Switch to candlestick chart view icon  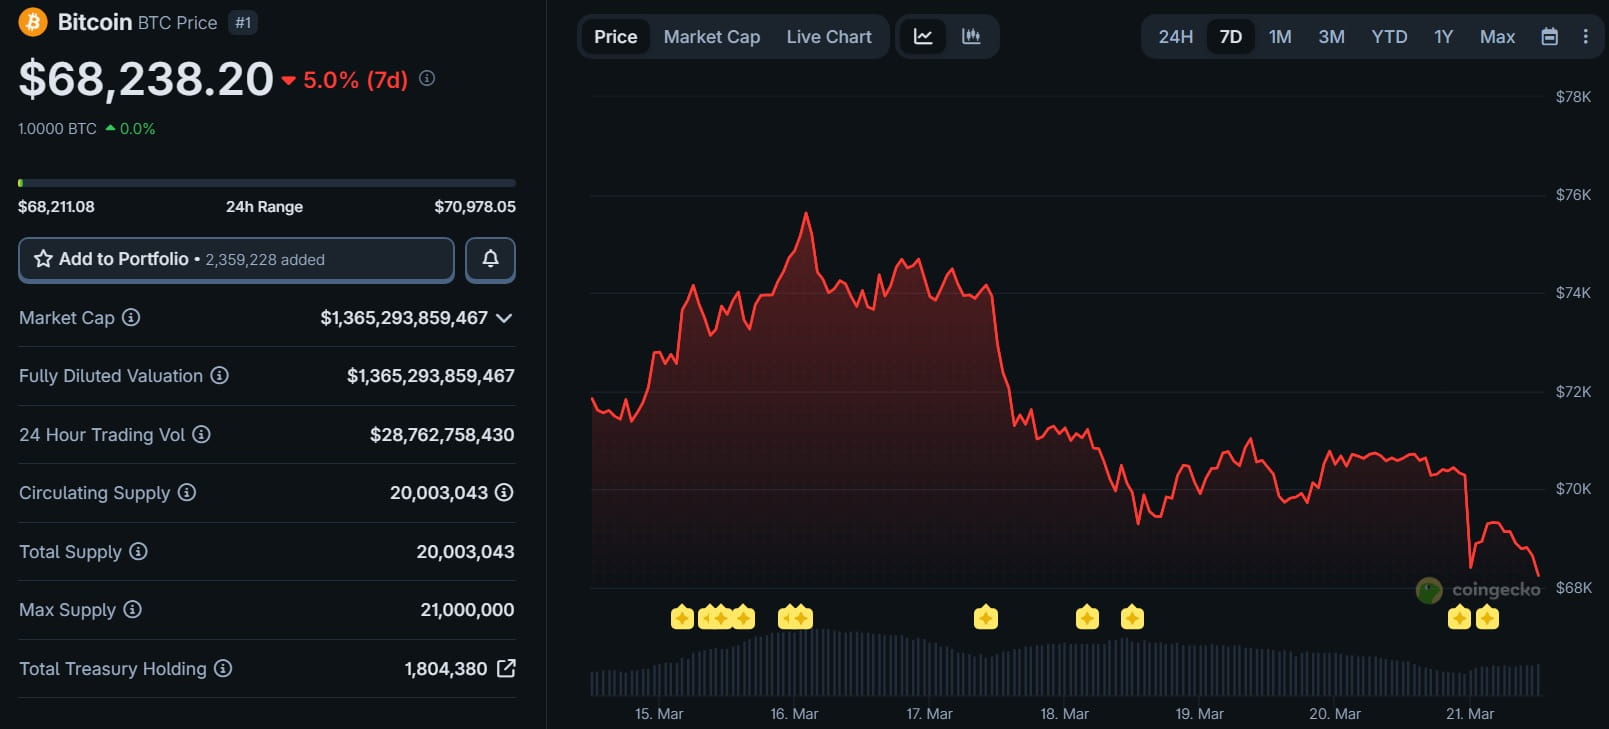(971, 37)
